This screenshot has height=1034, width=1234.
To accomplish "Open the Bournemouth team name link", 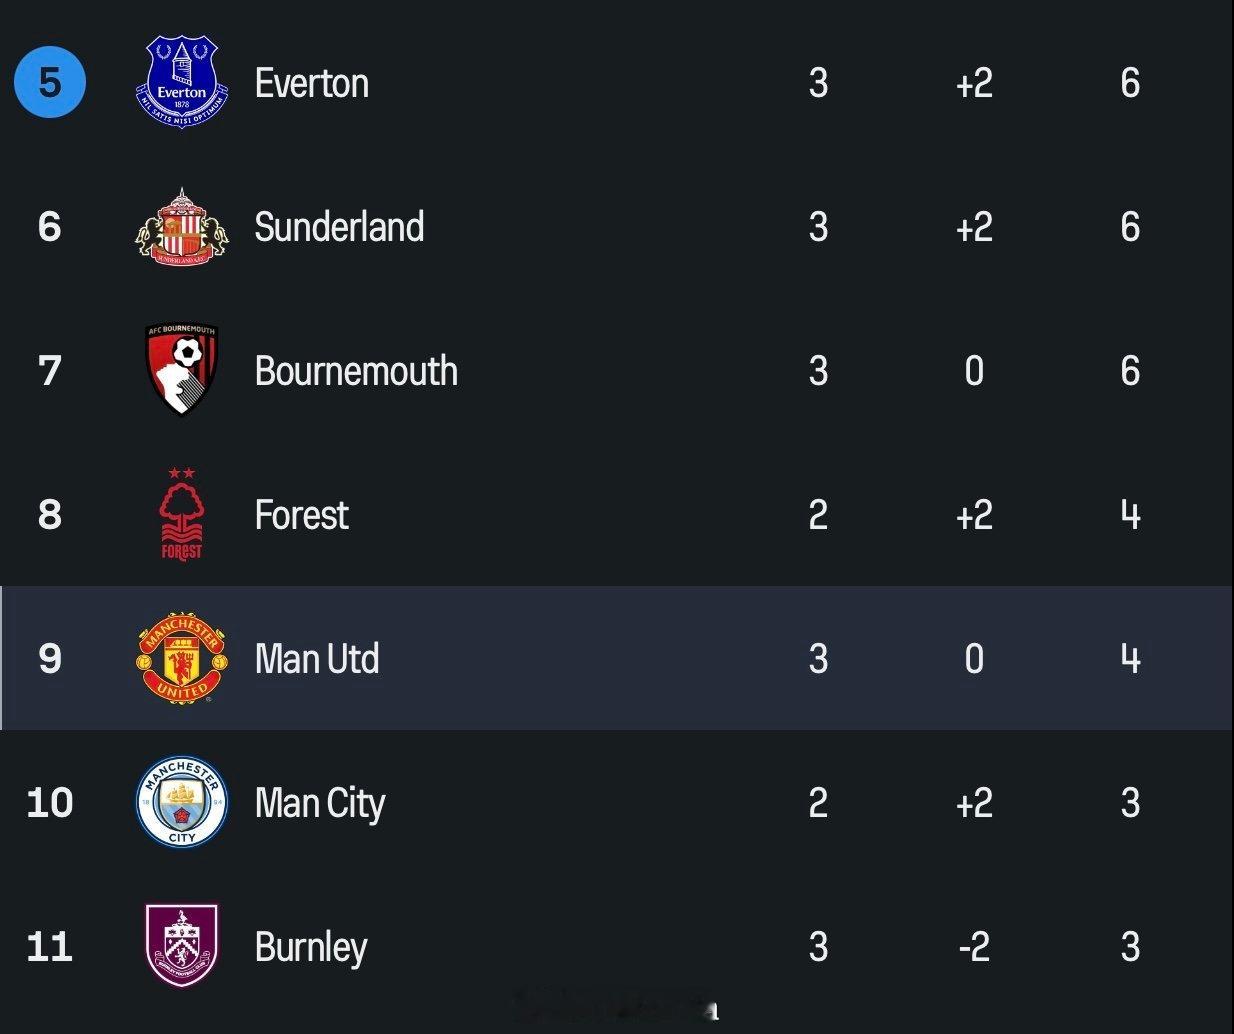I will [x=356, y=371].
